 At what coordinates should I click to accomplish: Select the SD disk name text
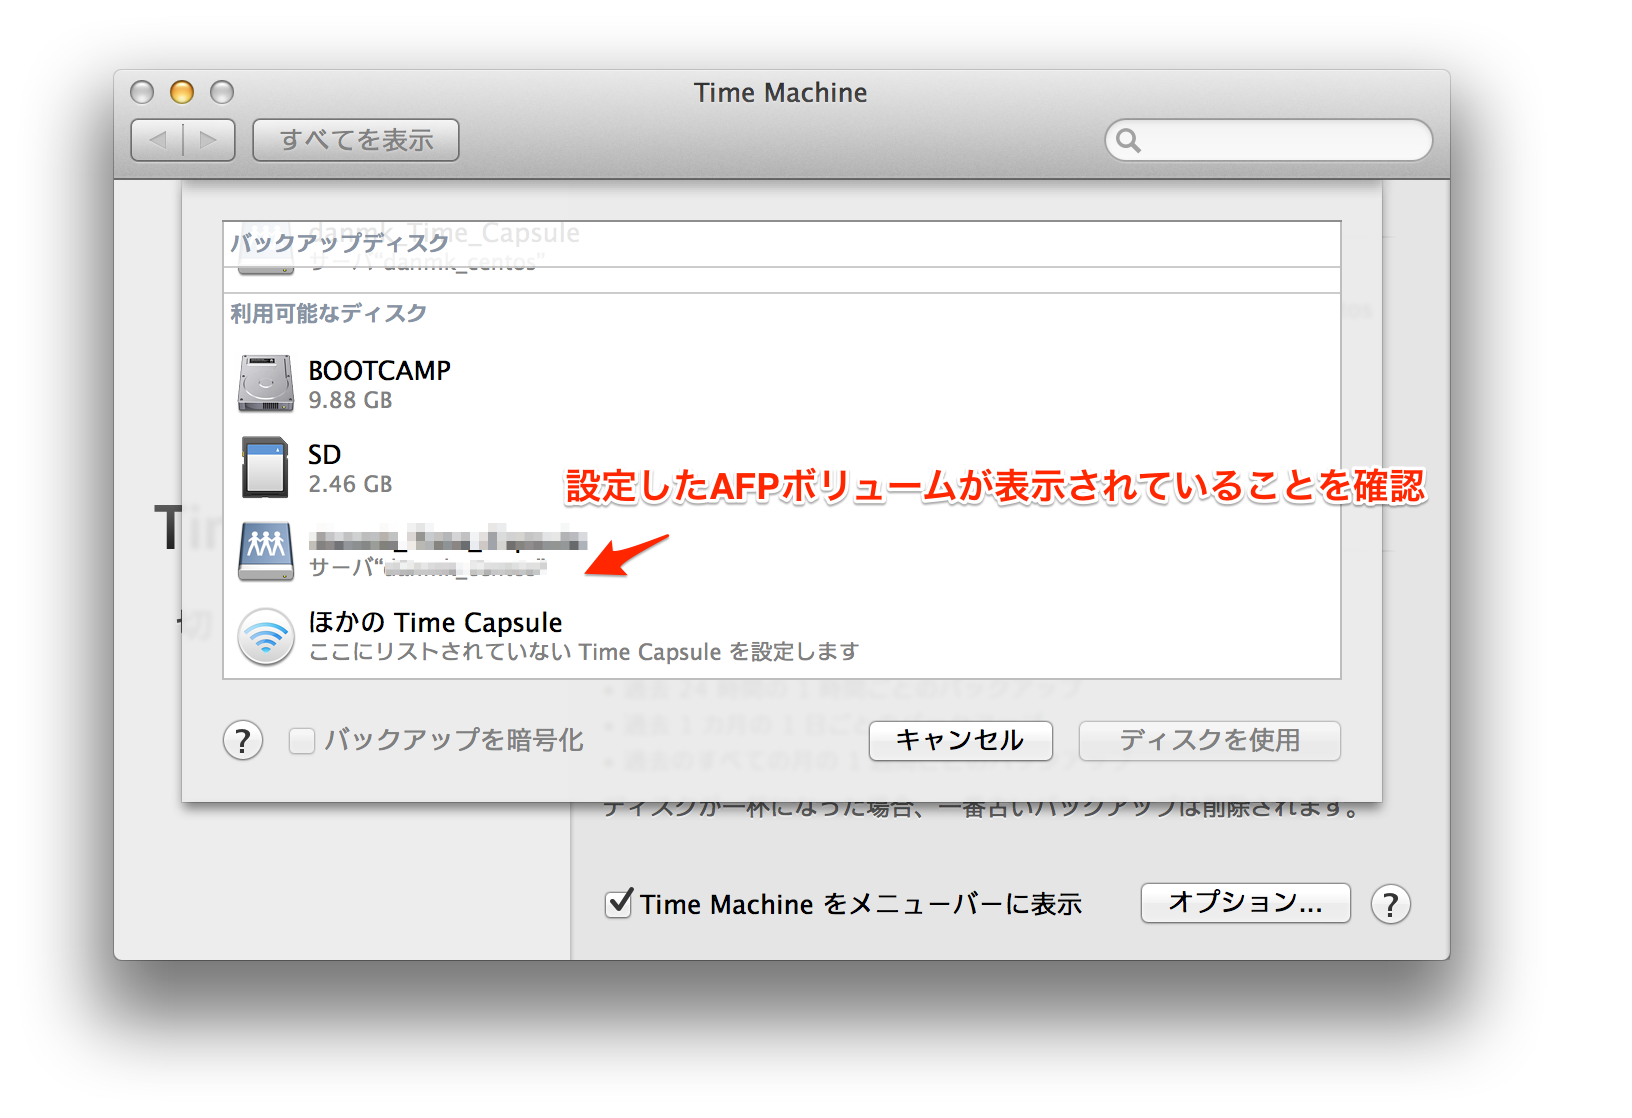(324, 455)
